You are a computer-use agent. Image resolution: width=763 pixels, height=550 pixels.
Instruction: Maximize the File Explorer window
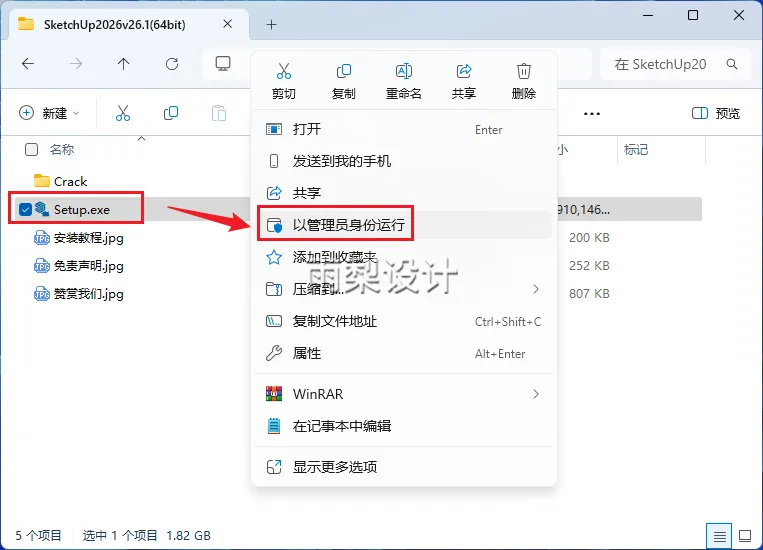pos(693,16)
